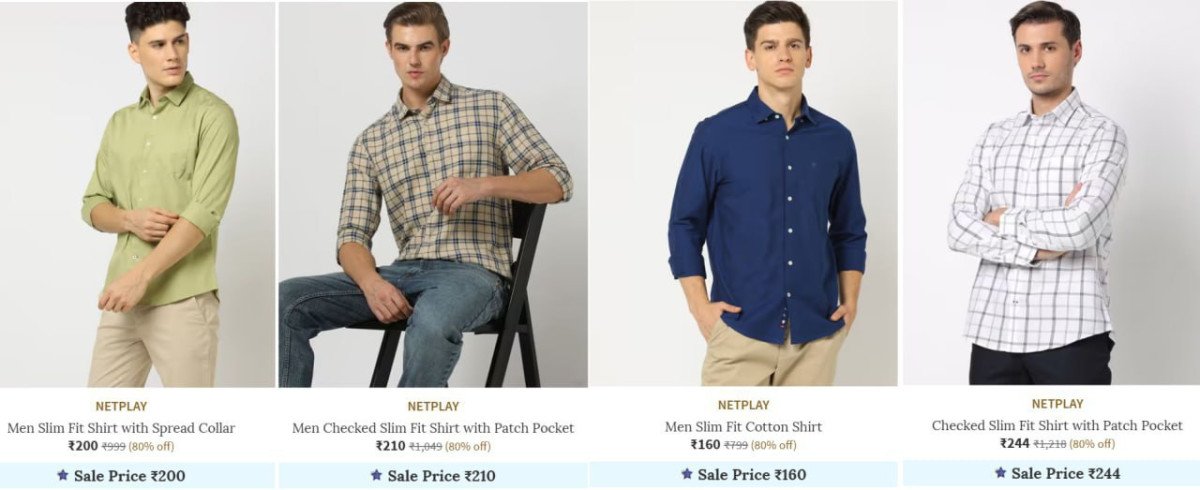Select Men Checked Slim Fit Shirt with Patch Pocket title

(x=433, y=428)
